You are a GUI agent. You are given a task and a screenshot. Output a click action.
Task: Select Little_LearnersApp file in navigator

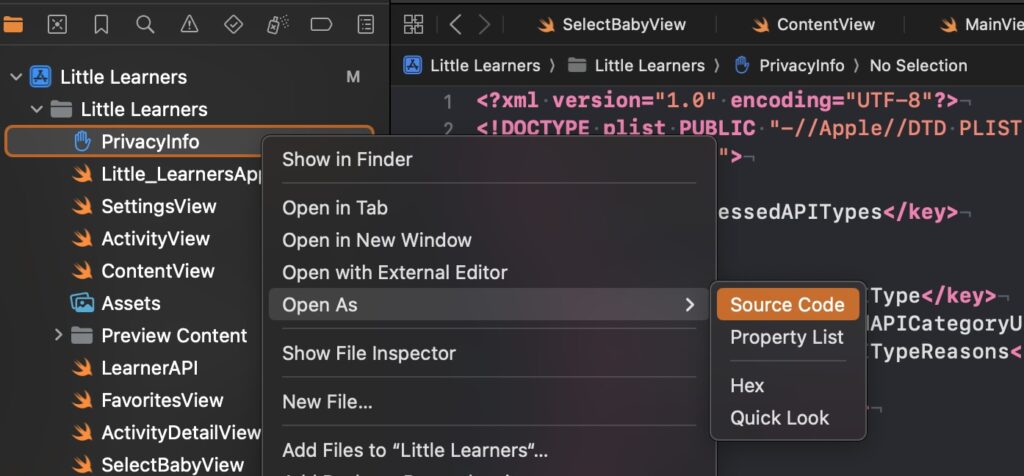181,174
